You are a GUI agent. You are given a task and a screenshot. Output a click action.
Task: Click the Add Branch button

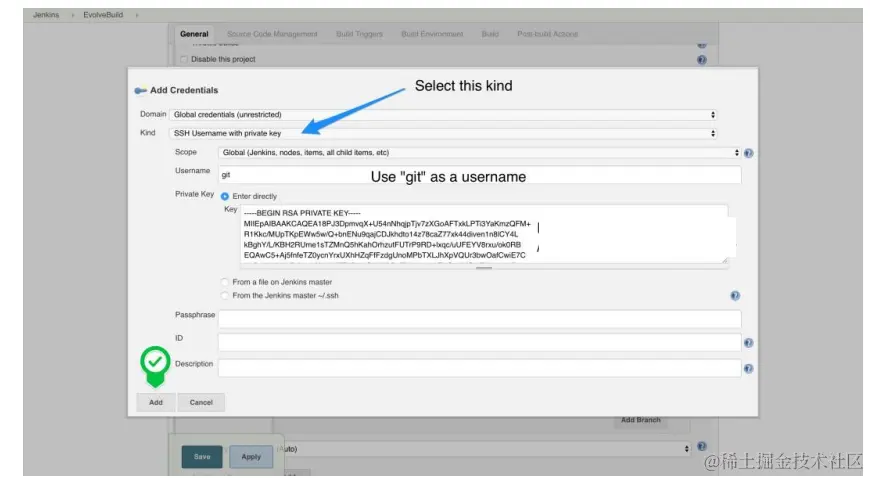tap(641, 420)
